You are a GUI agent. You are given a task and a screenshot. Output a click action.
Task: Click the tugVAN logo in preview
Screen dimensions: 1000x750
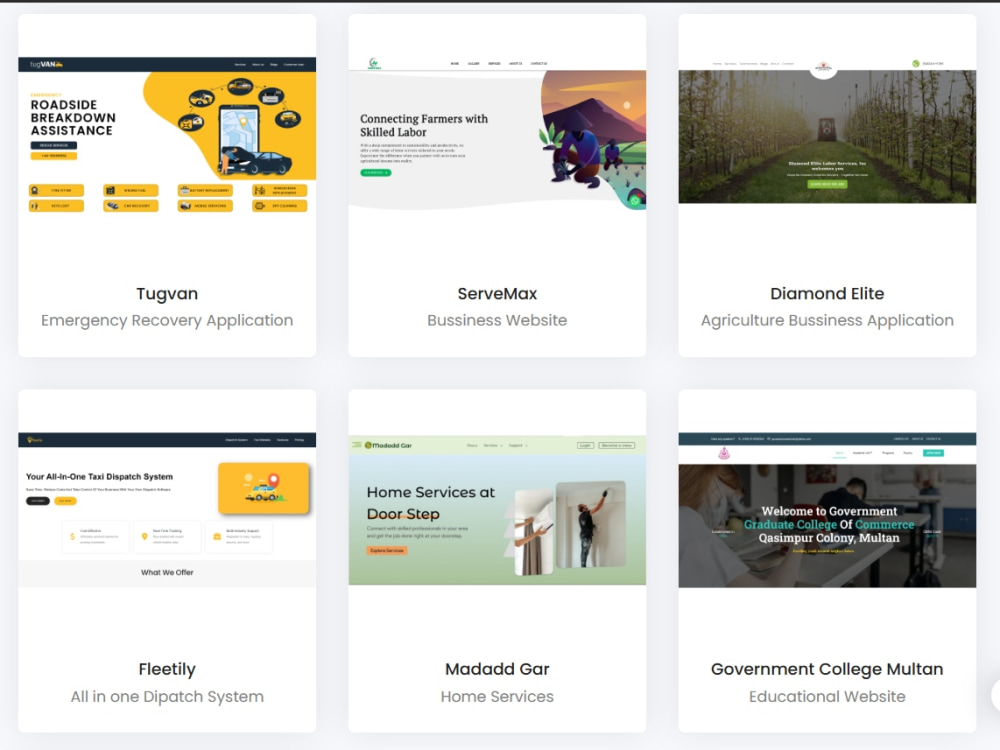(46, 64)
